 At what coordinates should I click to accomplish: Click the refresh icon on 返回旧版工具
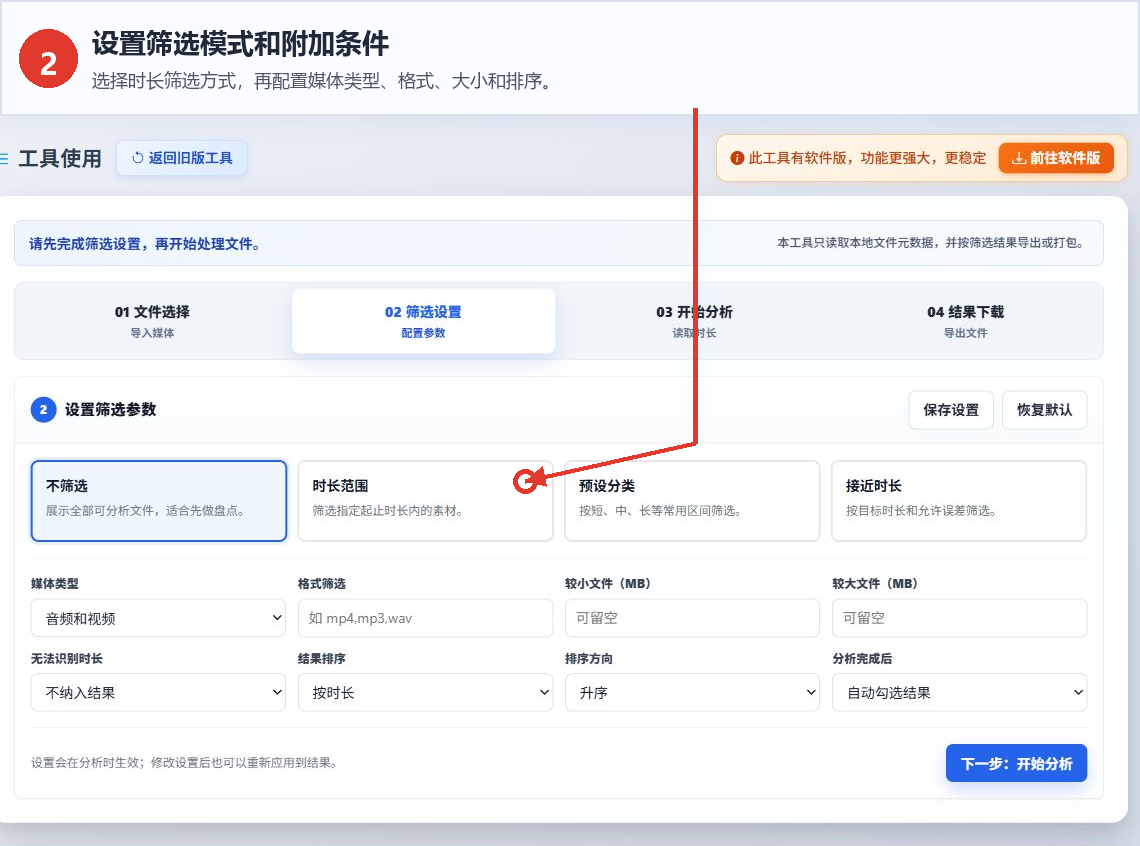coord(137,158)
